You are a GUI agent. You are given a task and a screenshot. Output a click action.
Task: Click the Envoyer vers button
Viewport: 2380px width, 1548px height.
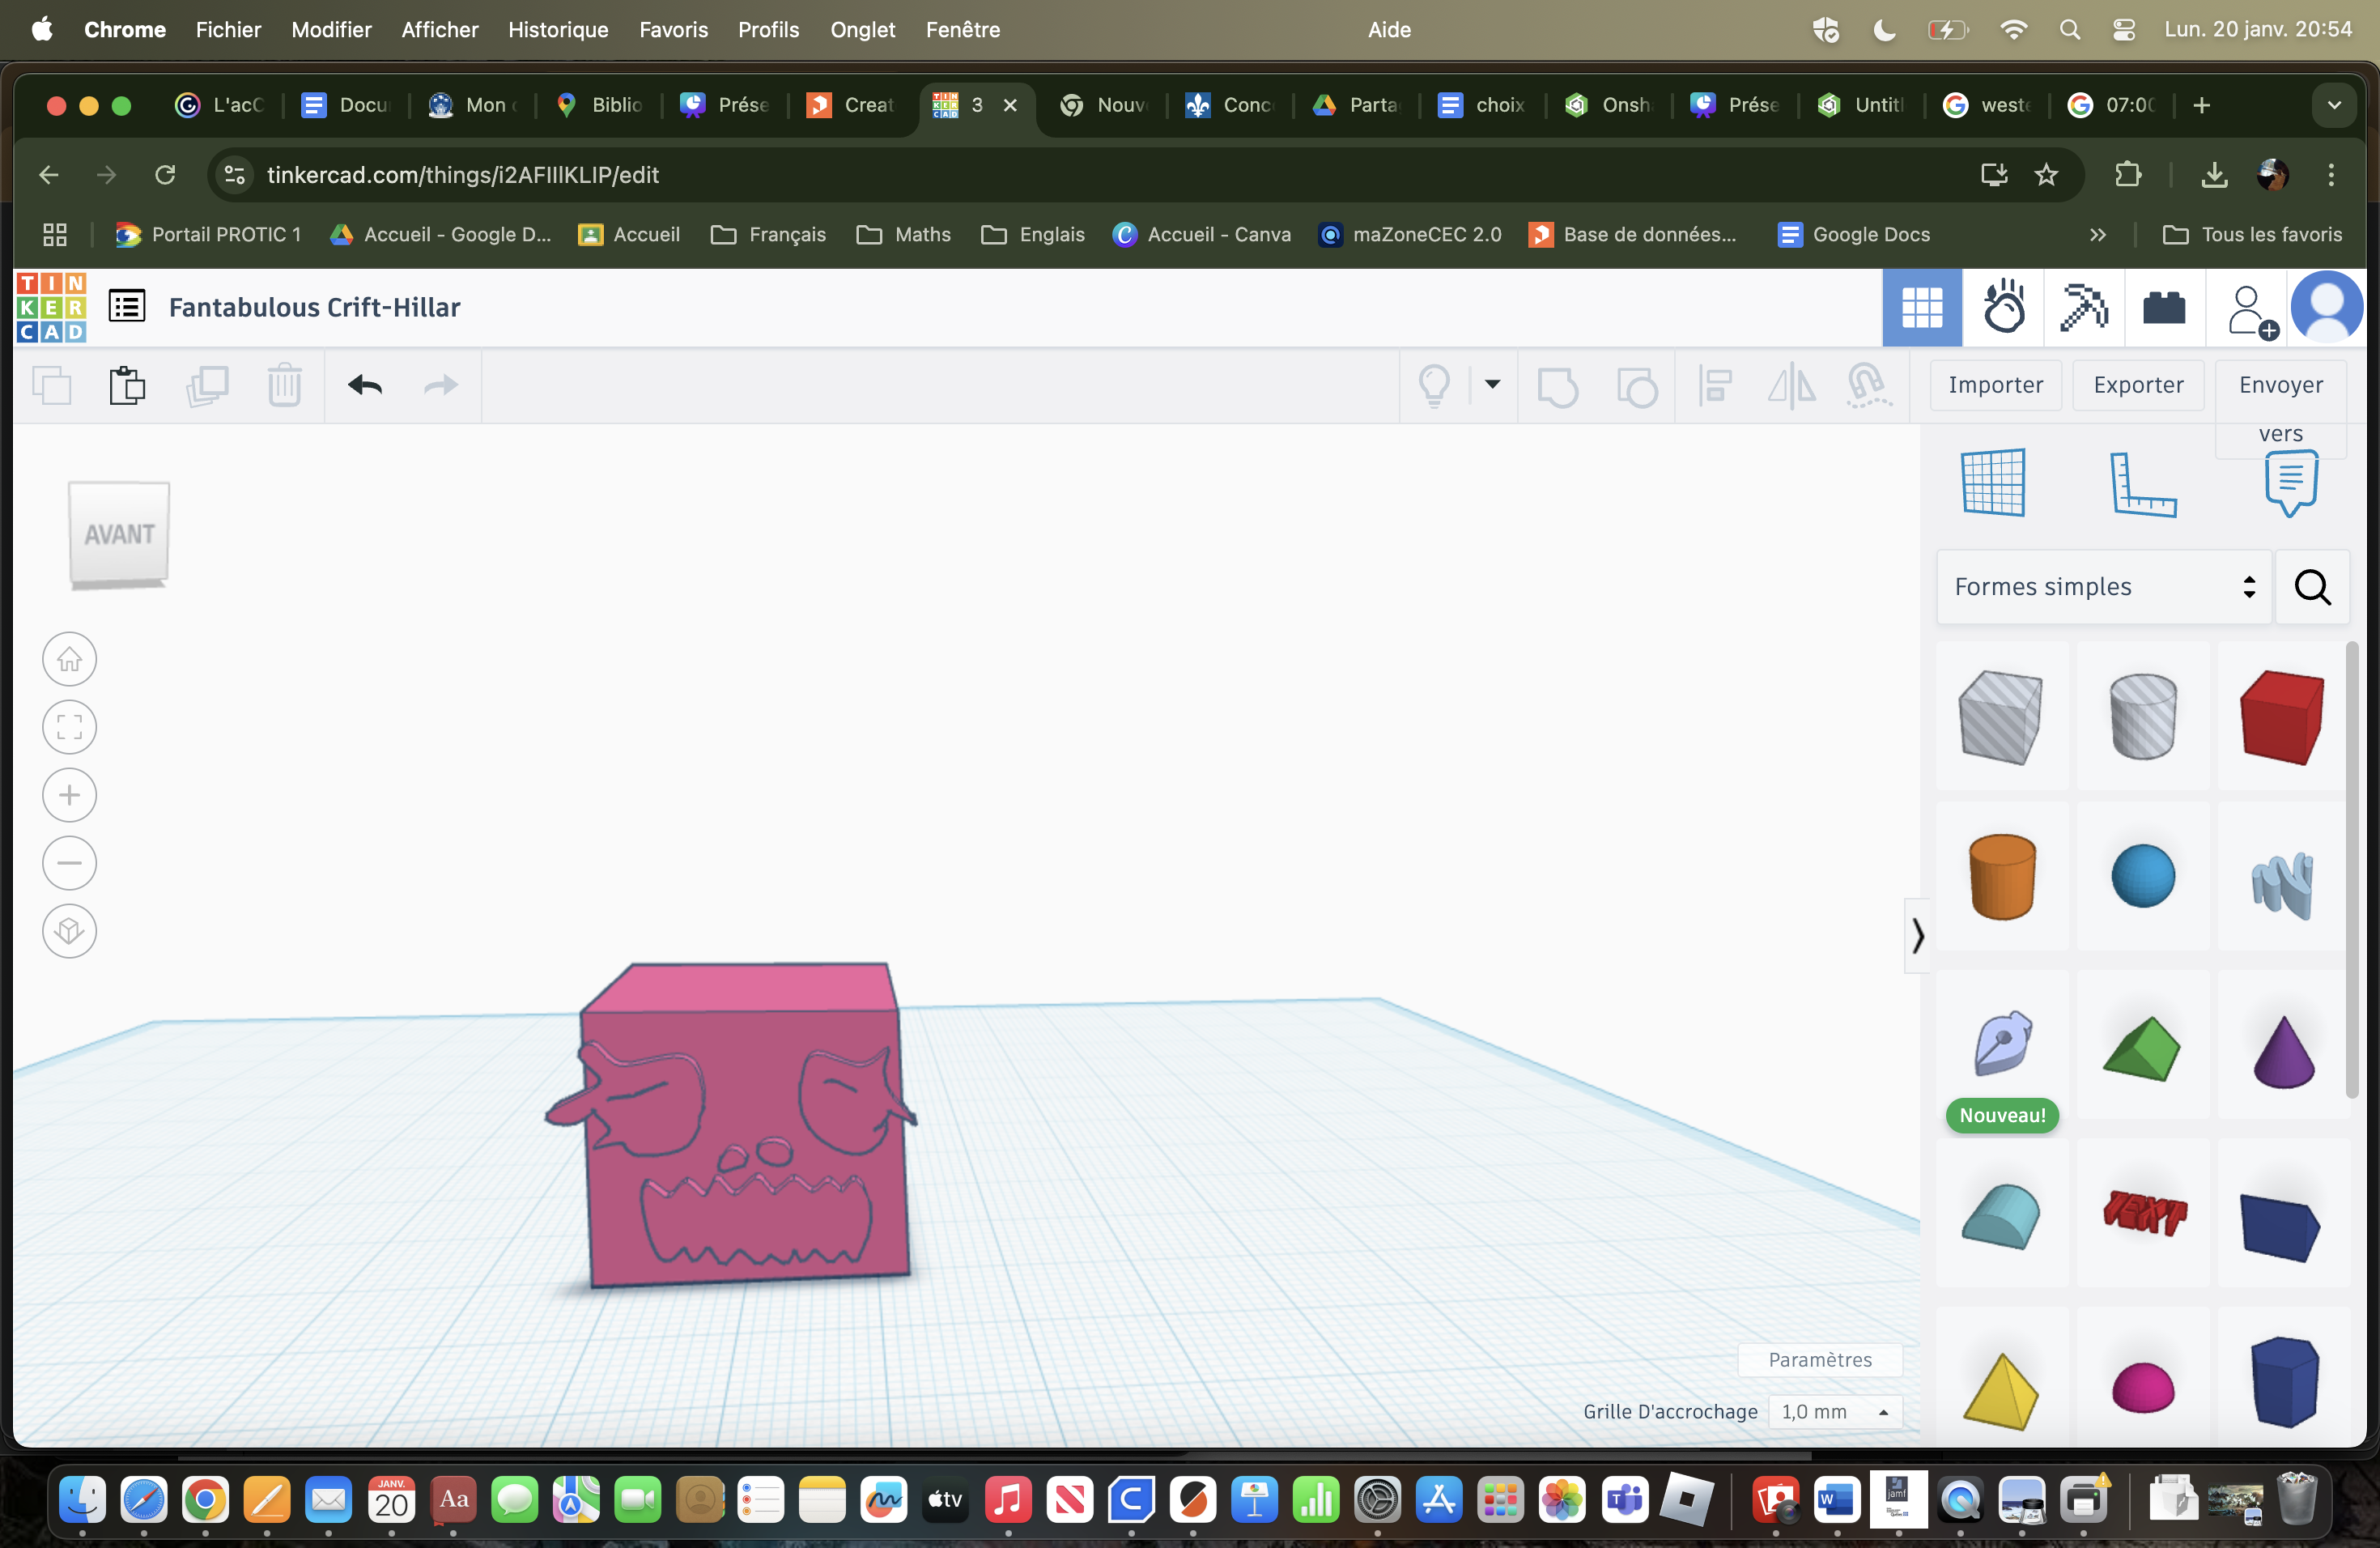[2281, 408]
